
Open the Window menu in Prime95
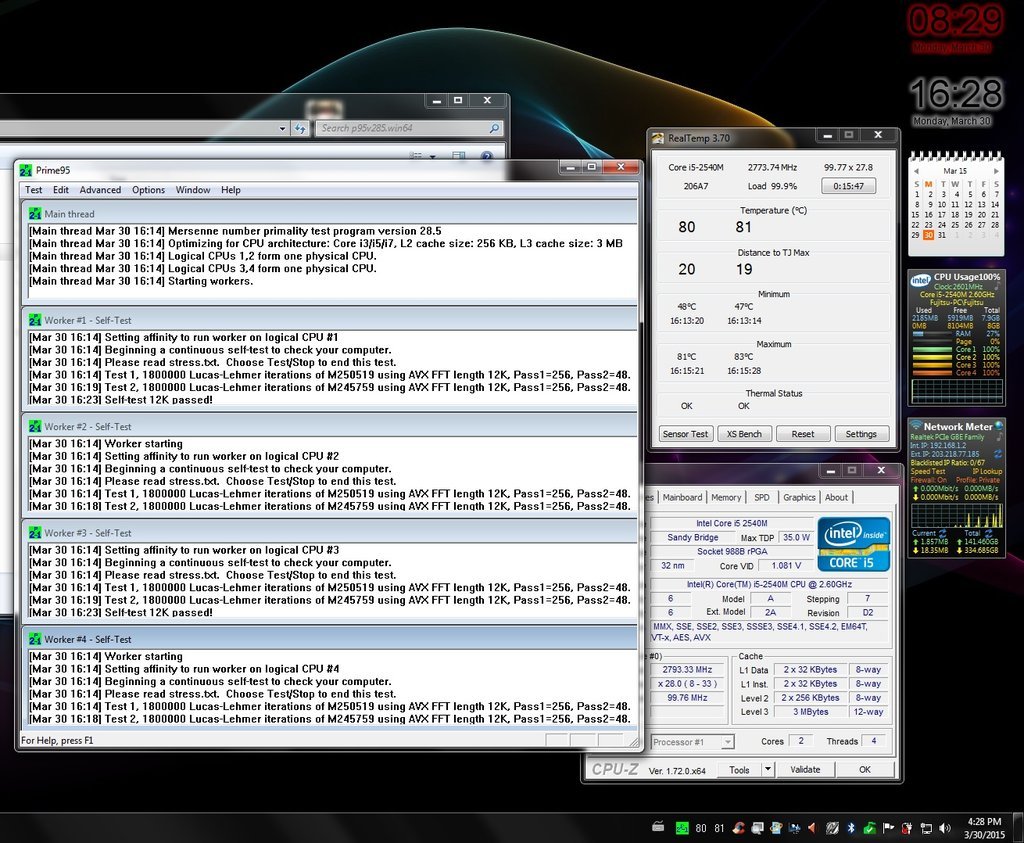(193, 190)
